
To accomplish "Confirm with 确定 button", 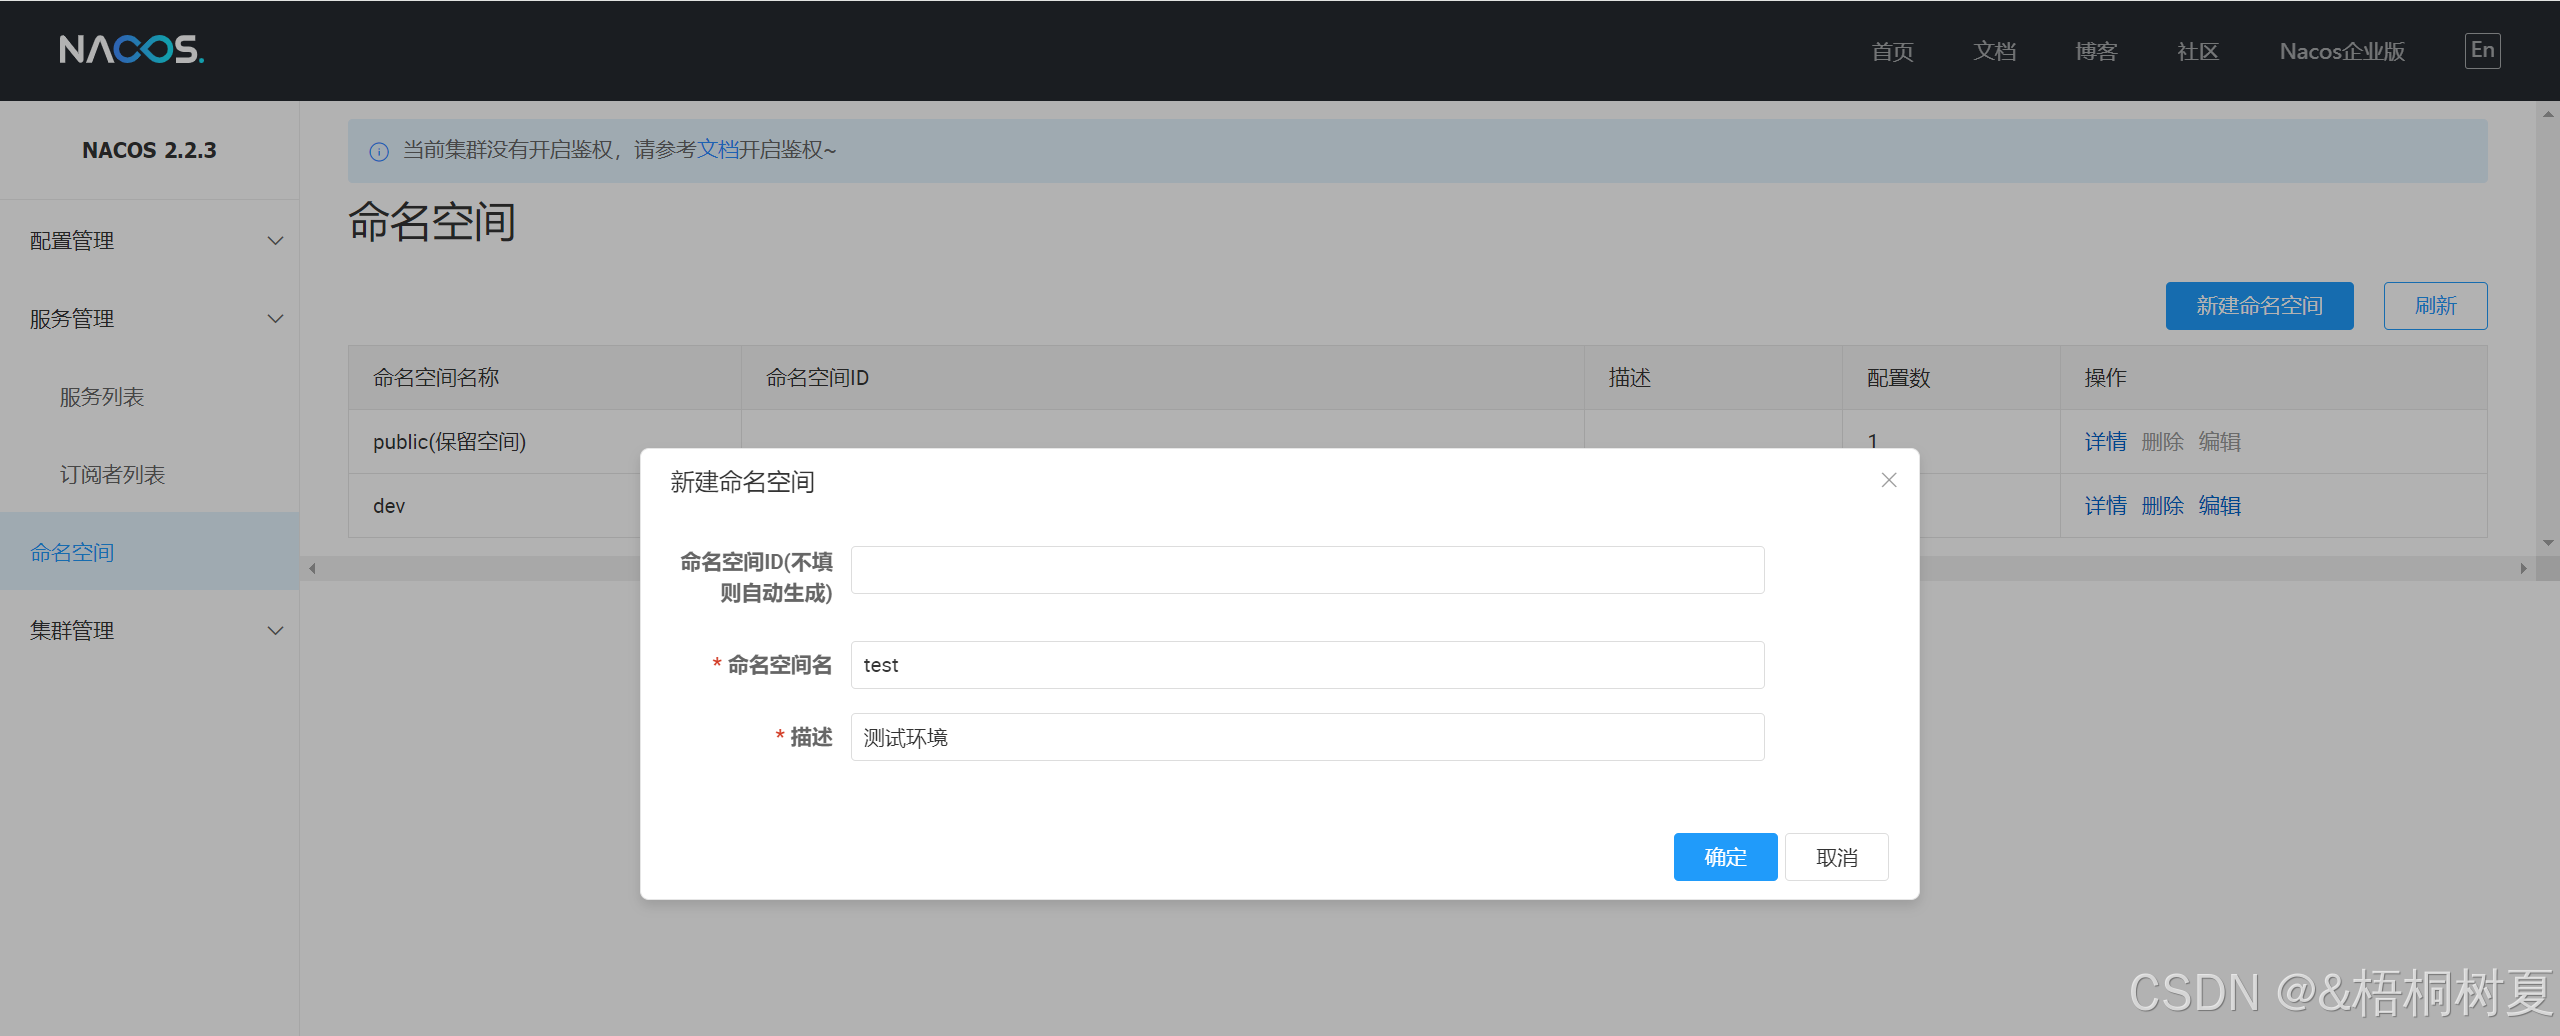I will 1725,857.
